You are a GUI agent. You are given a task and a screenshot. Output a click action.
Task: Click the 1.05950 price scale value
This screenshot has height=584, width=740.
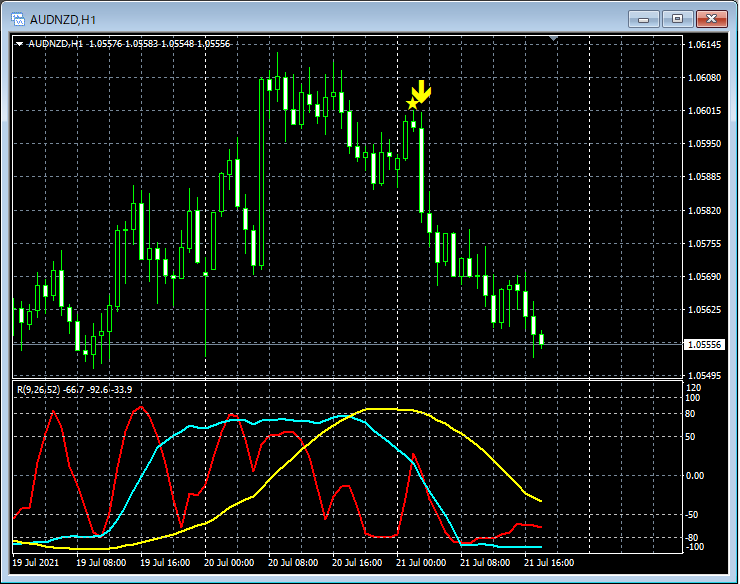click(x=705, y=144)
